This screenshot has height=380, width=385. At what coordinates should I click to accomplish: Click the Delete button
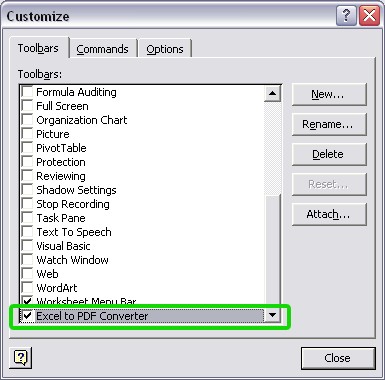coord(329,154)
